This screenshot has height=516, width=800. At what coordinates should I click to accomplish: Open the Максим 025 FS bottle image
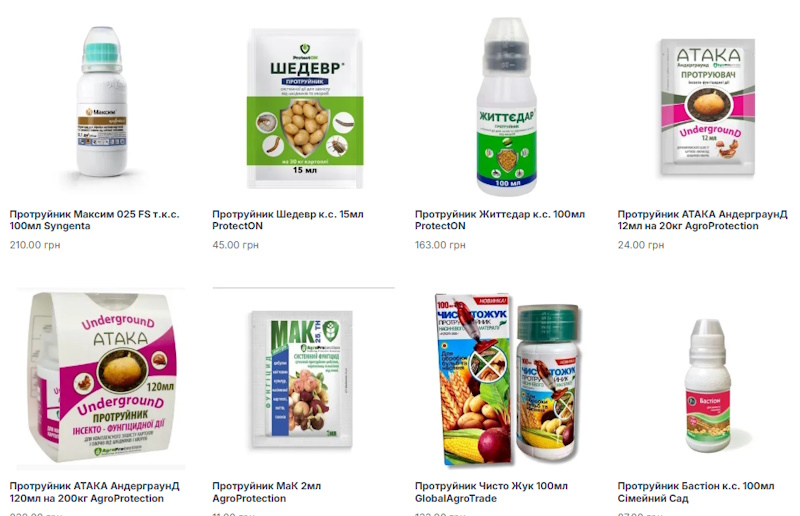click(102, 102)
